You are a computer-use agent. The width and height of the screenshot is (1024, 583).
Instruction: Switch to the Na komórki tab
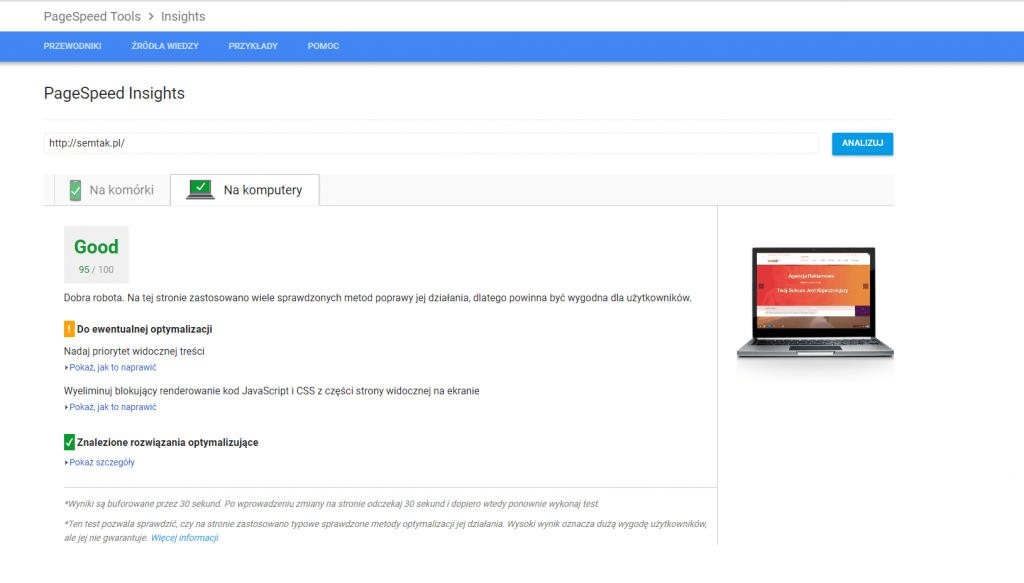pyautogui.click(x=112, y=190)
